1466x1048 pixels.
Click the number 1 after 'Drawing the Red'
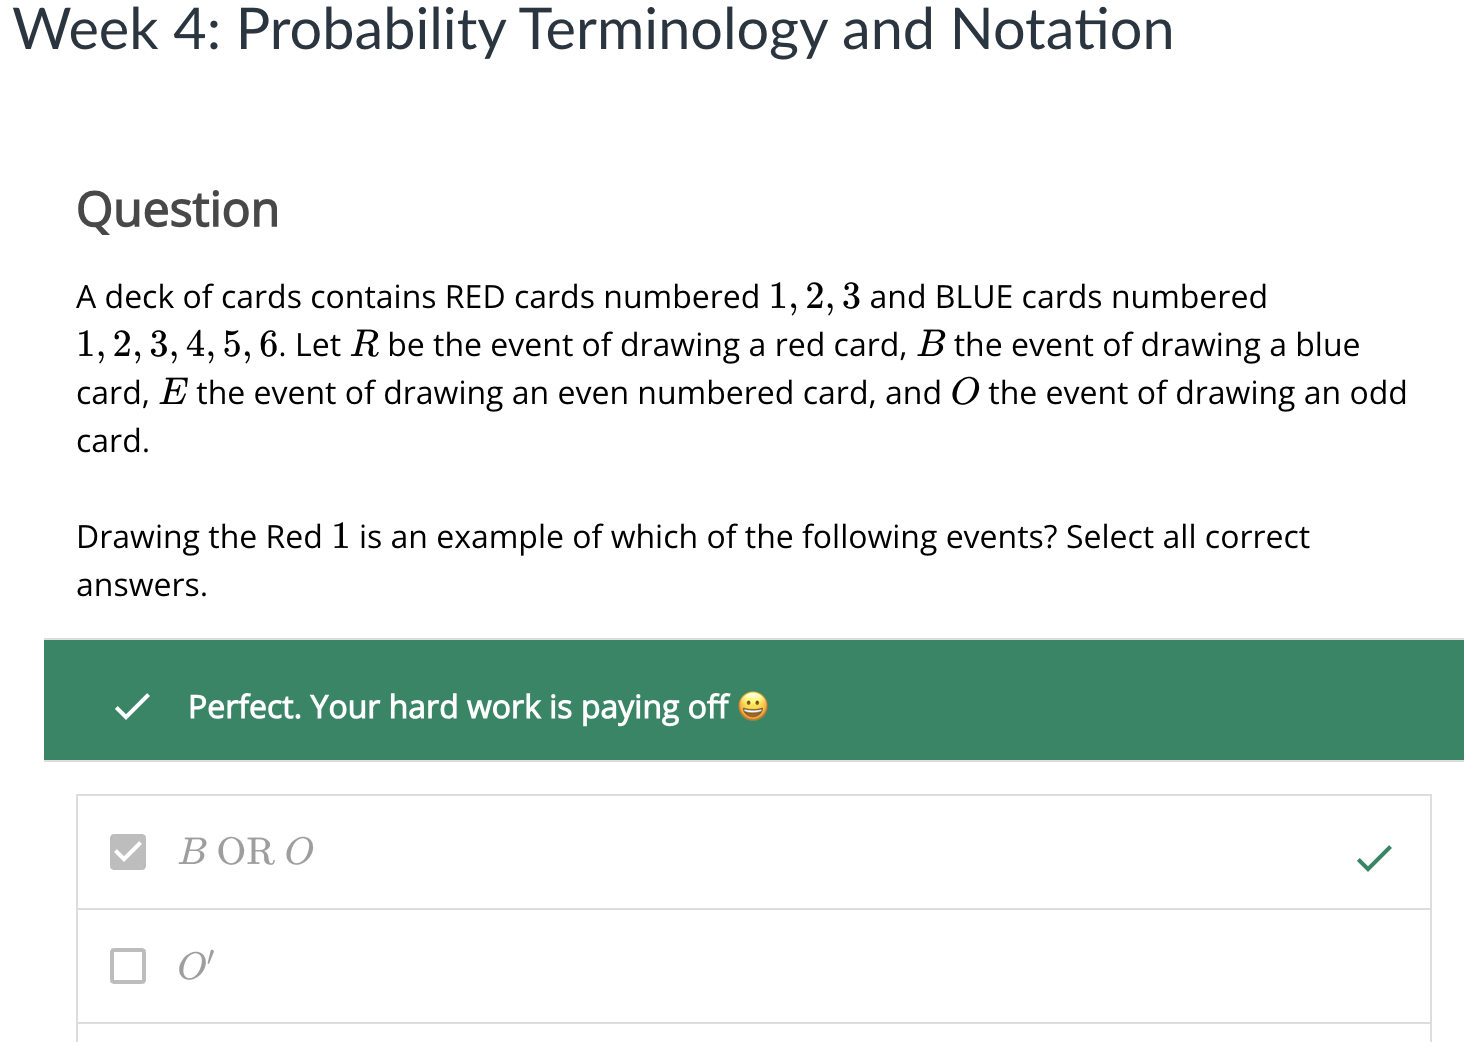pyautogui.click(x=340, y=537)
